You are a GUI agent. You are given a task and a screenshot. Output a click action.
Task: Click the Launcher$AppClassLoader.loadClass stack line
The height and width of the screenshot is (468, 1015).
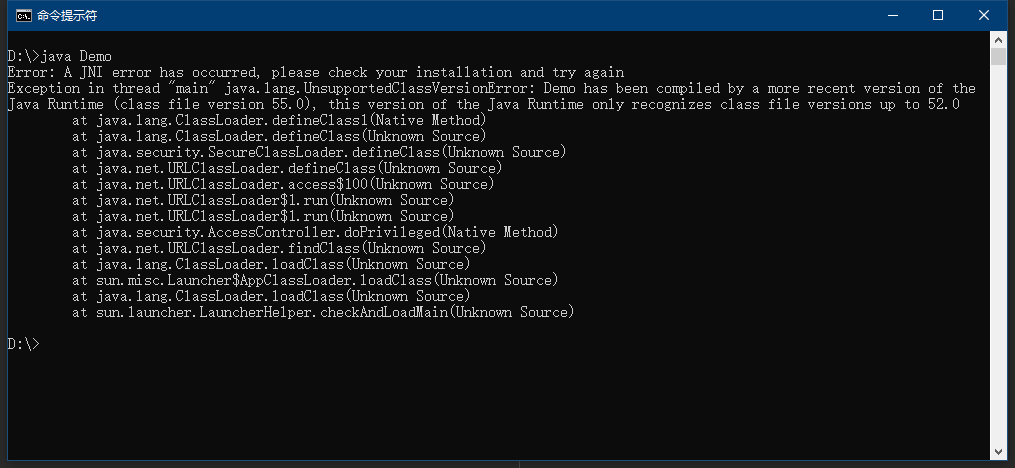(315, 280)
